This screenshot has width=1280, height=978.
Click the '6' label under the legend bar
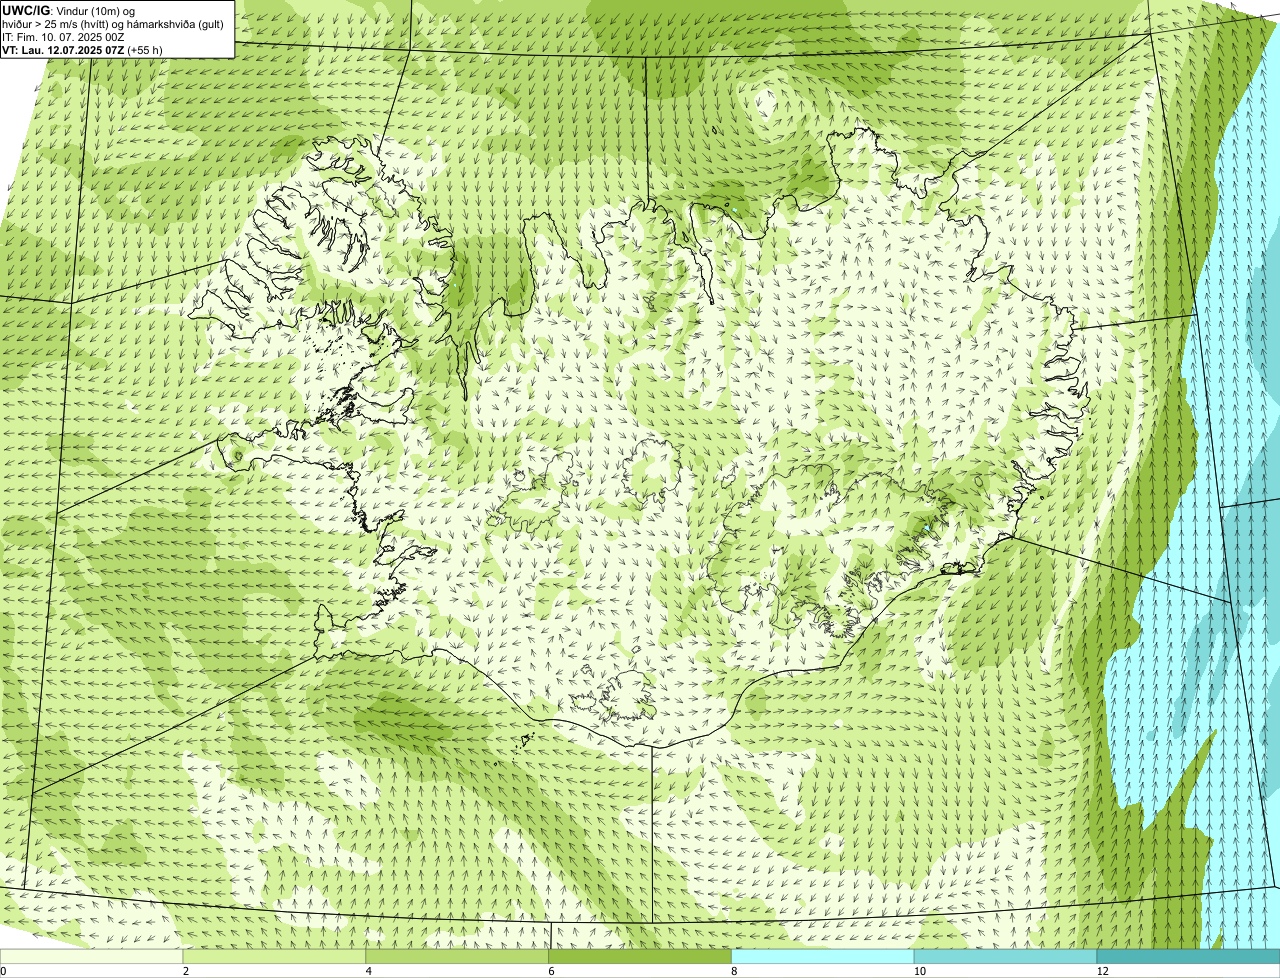(x=551, y=971)
